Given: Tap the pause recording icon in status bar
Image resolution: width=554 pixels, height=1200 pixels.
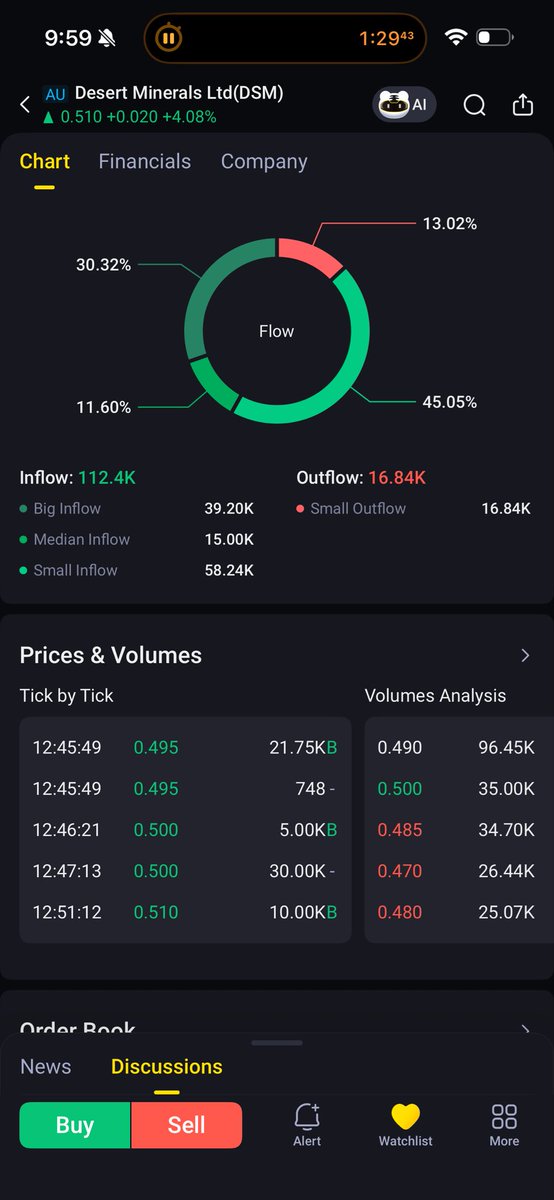Looking at the screenshot, I should pos(168,39).
